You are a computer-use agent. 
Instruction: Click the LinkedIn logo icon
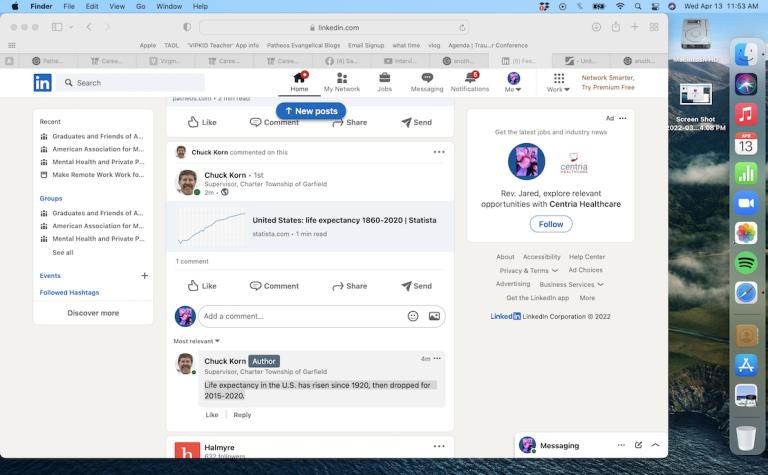[x=42, y=83]
